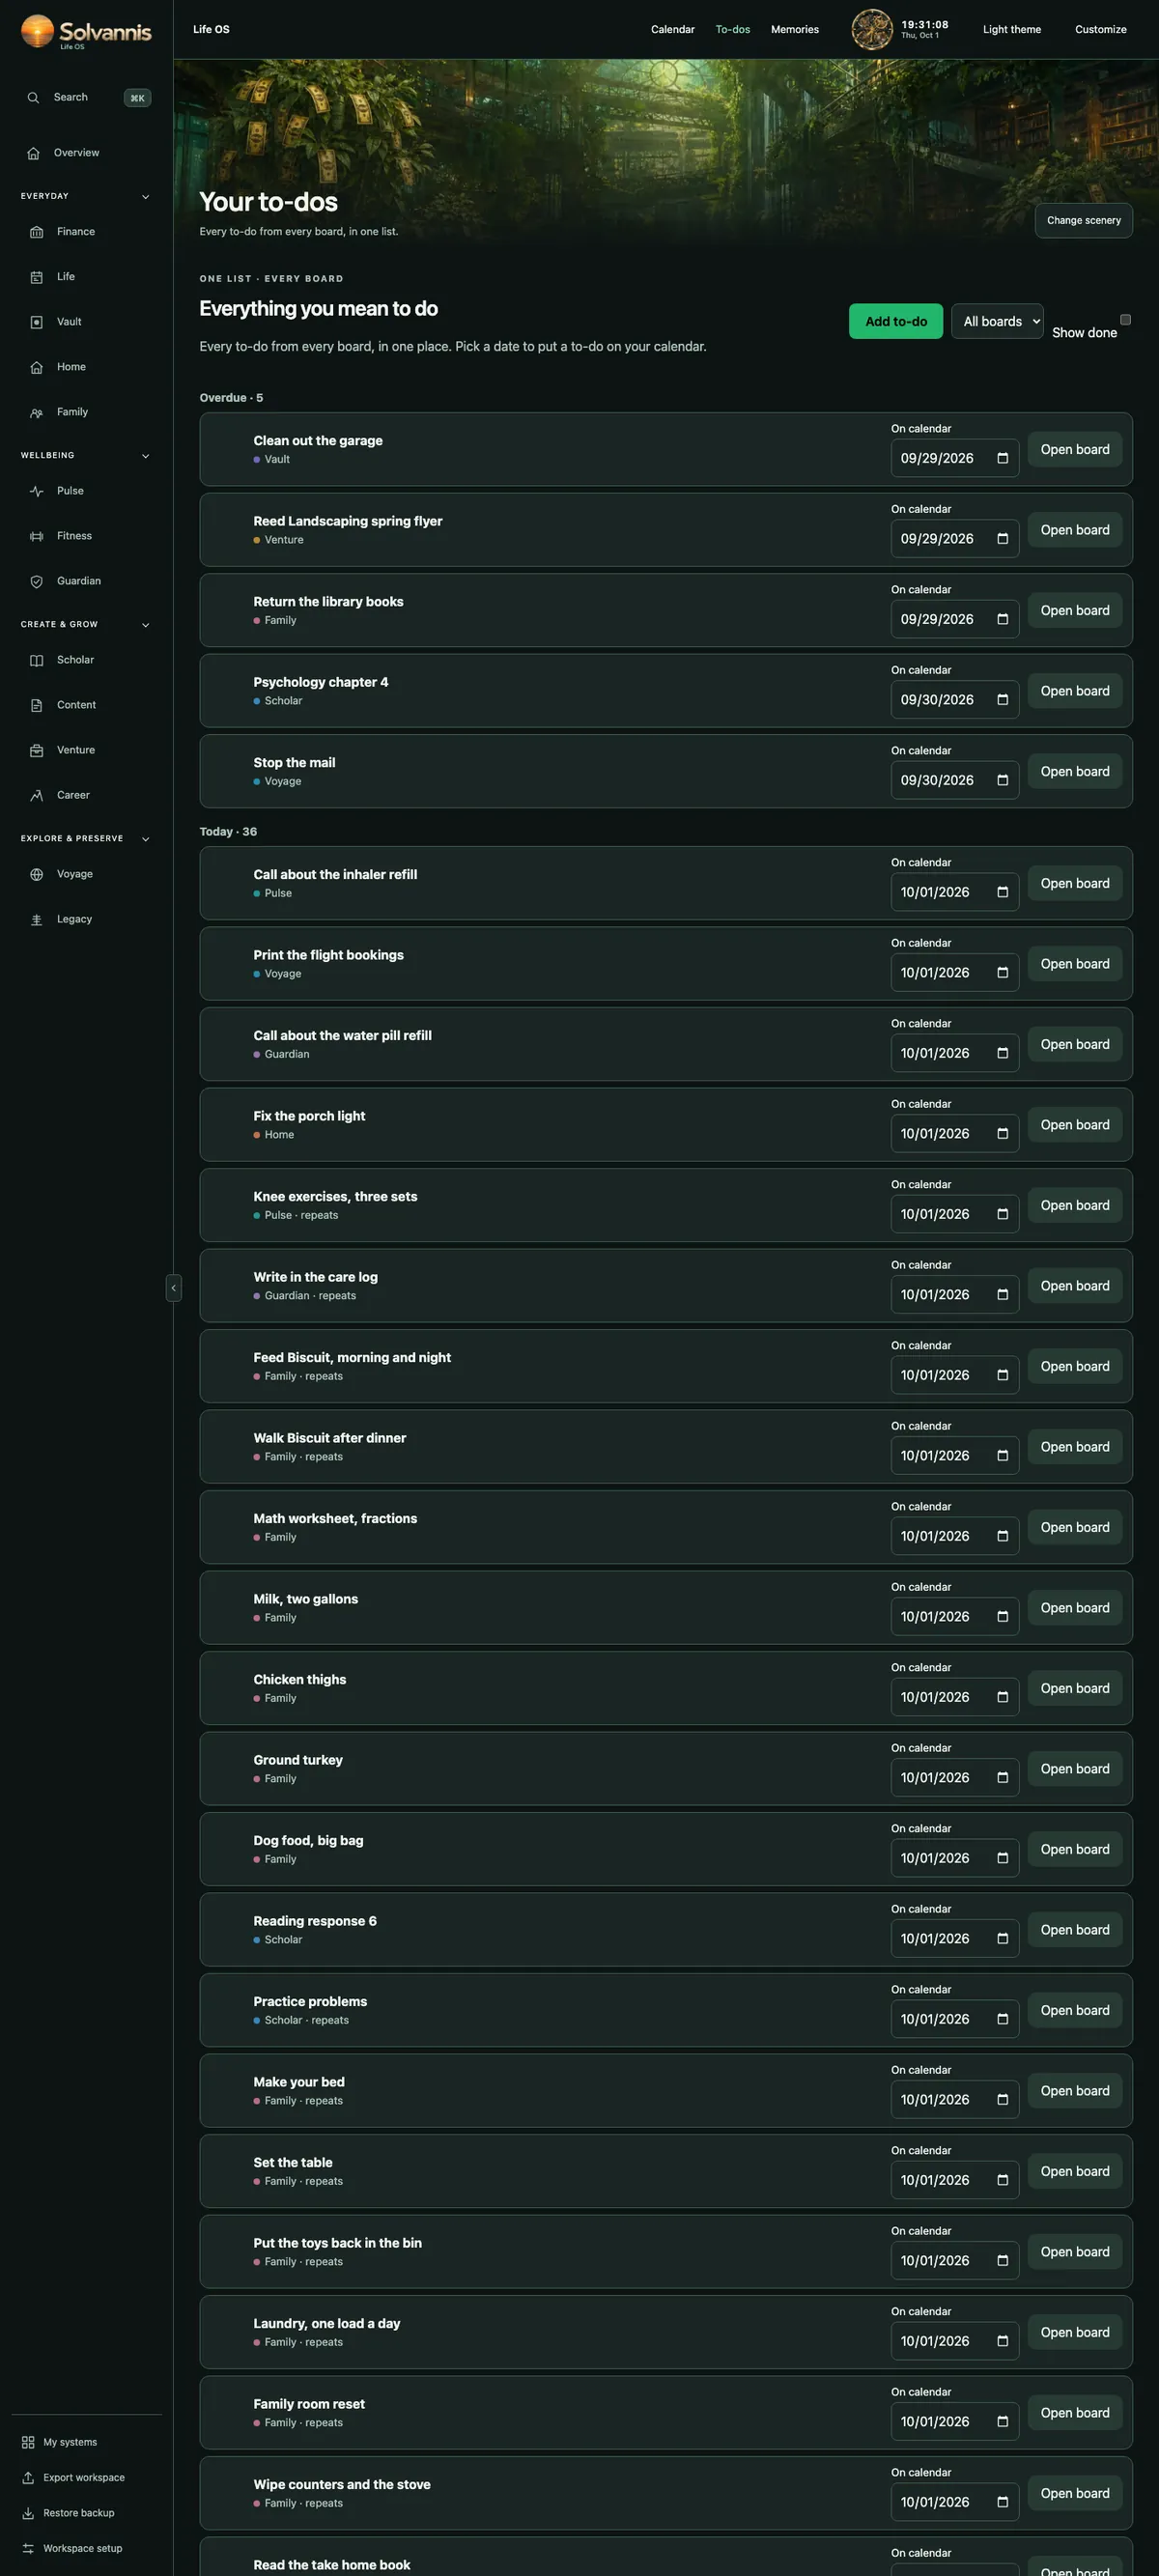Open the Venture briefcase icon
Screen dimensions: 1159x2576
pos(37,750)
